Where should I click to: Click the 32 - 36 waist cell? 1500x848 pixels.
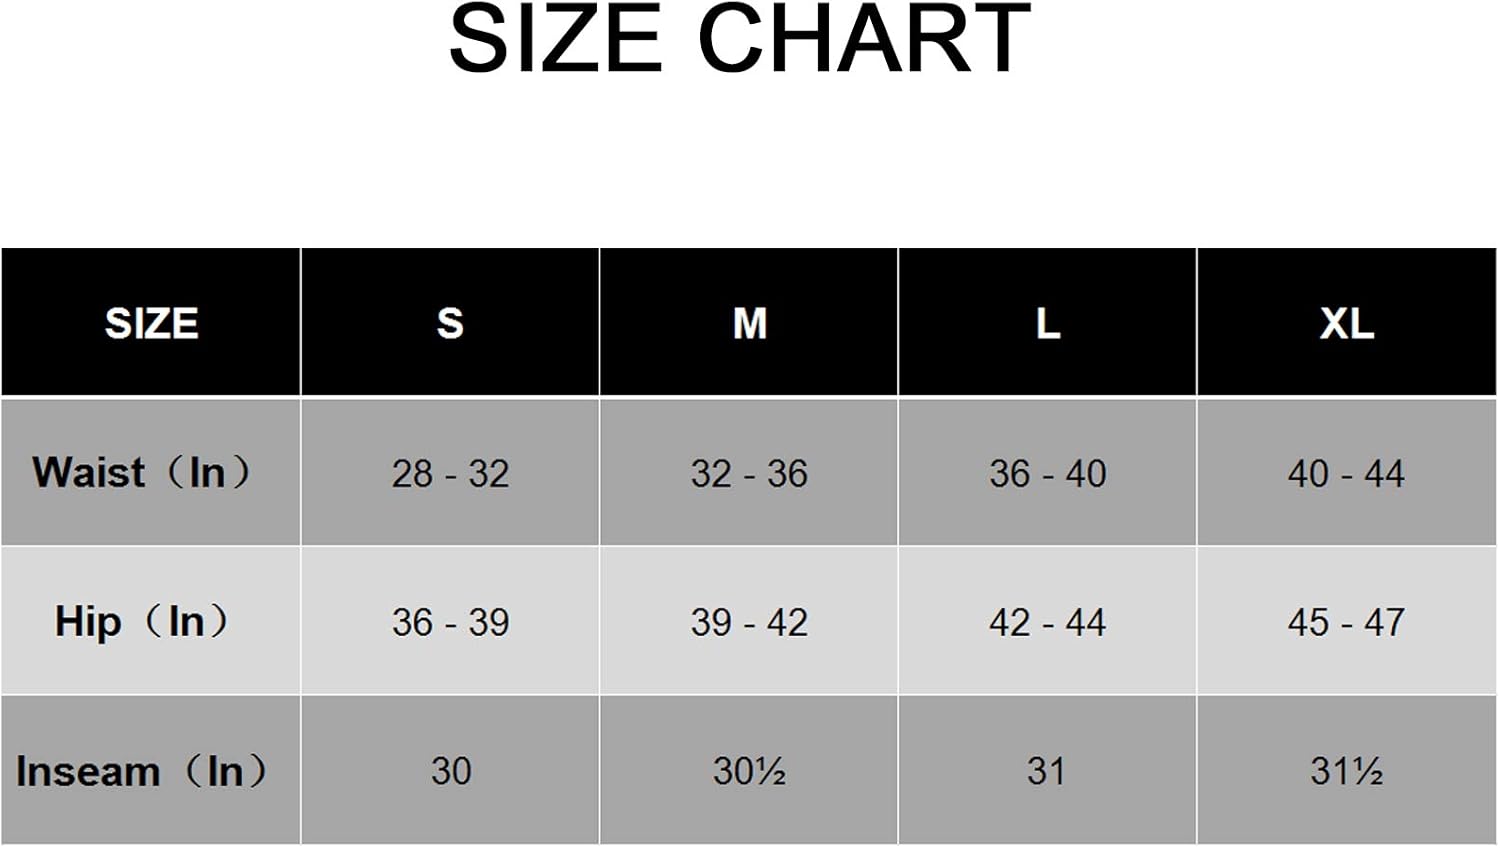[x=749, y=473]
